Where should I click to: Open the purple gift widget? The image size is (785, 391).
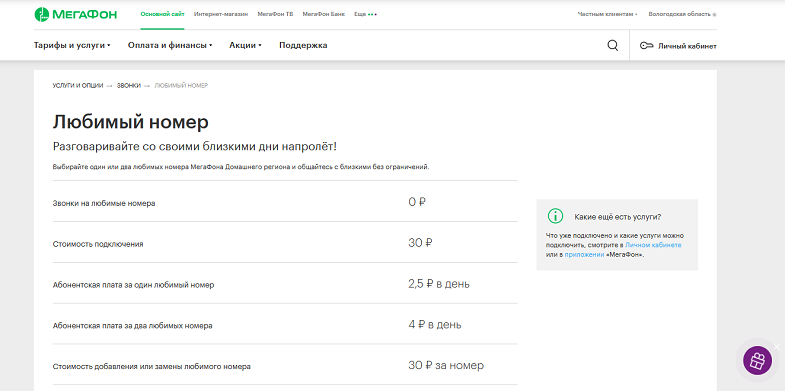coord(757,360)
